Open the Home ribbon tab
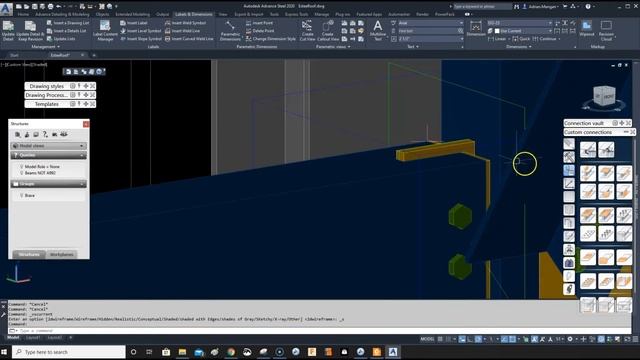The height and width of the screenshot is (360, 640). coord(23,14)
